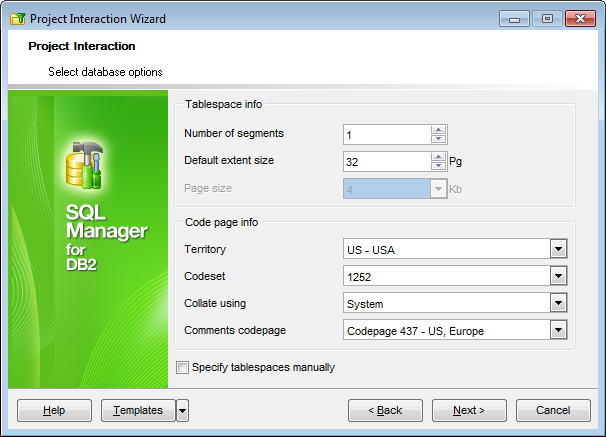
Task: Decrease Number of segments with down arrow
Action: pyautogui.click(x=438, y=139)
